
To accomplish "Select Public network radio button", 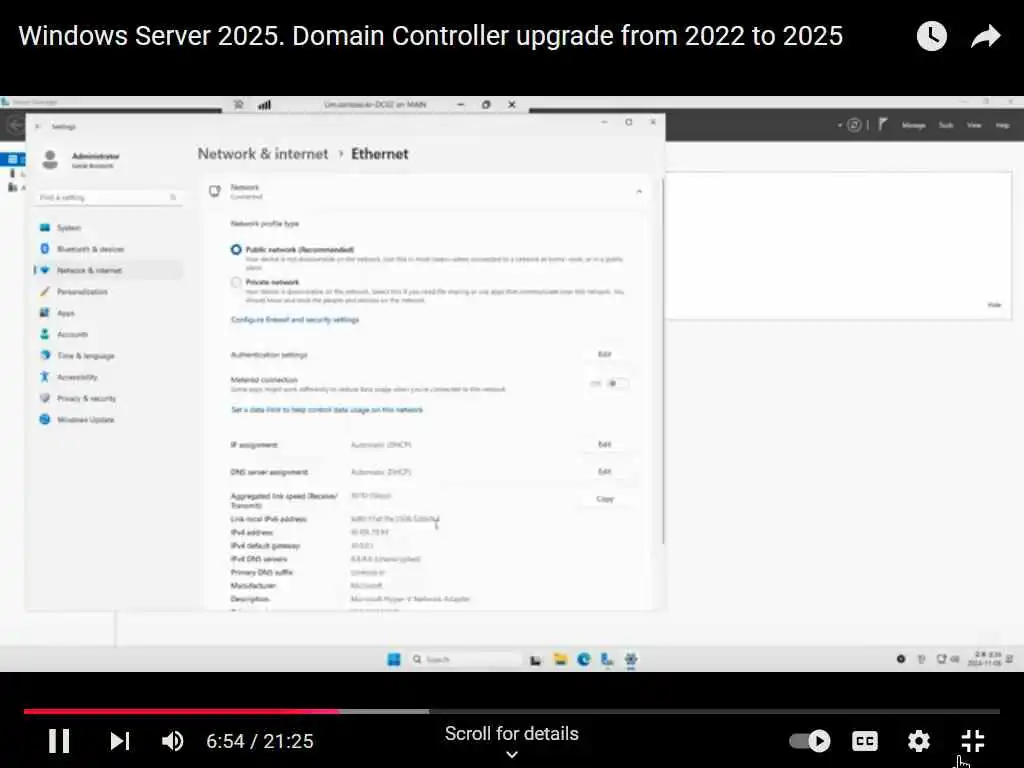I will coord(236,250).
